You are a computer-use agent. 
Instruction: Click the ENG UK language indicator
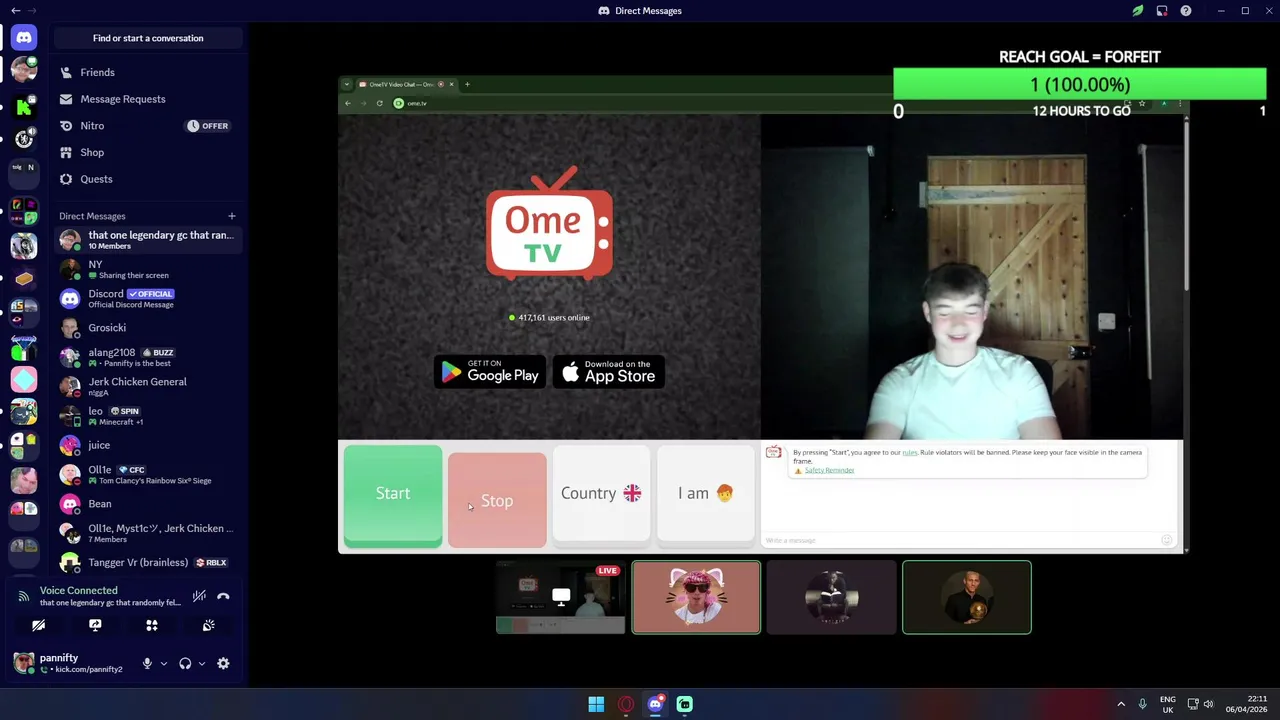1168,704
